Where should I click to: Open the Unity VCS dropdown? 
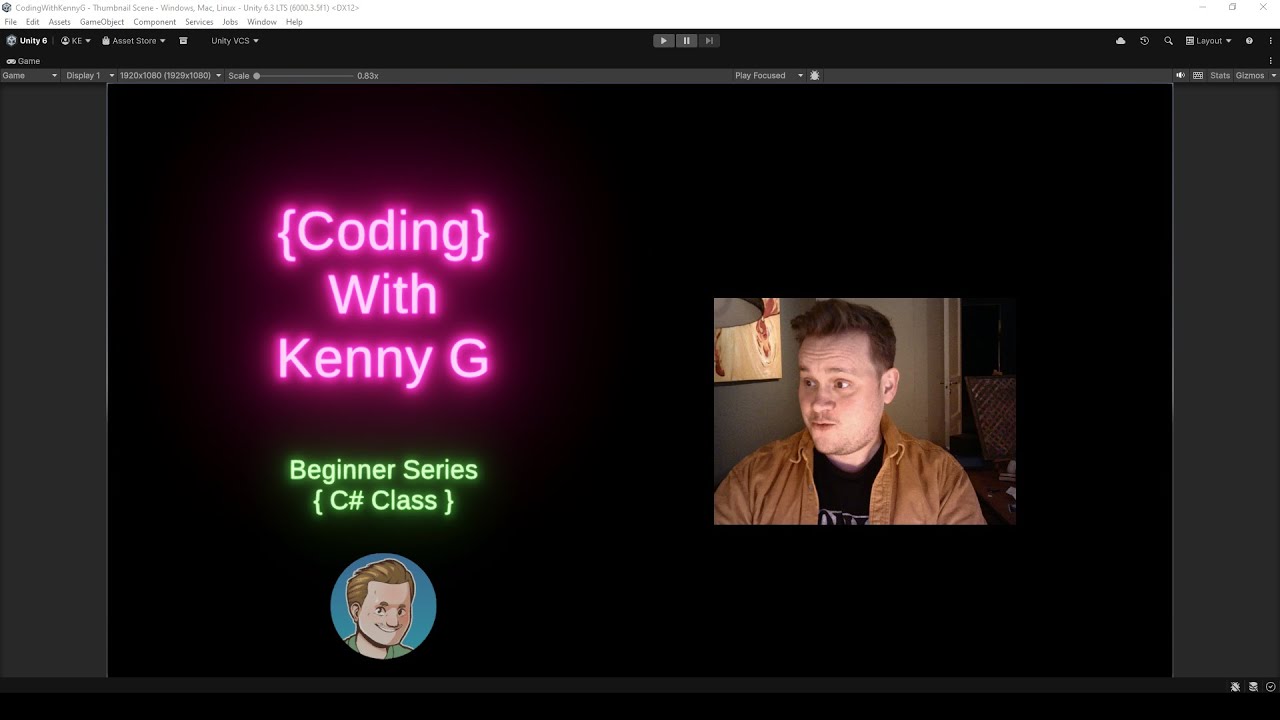tap(235, 41)
